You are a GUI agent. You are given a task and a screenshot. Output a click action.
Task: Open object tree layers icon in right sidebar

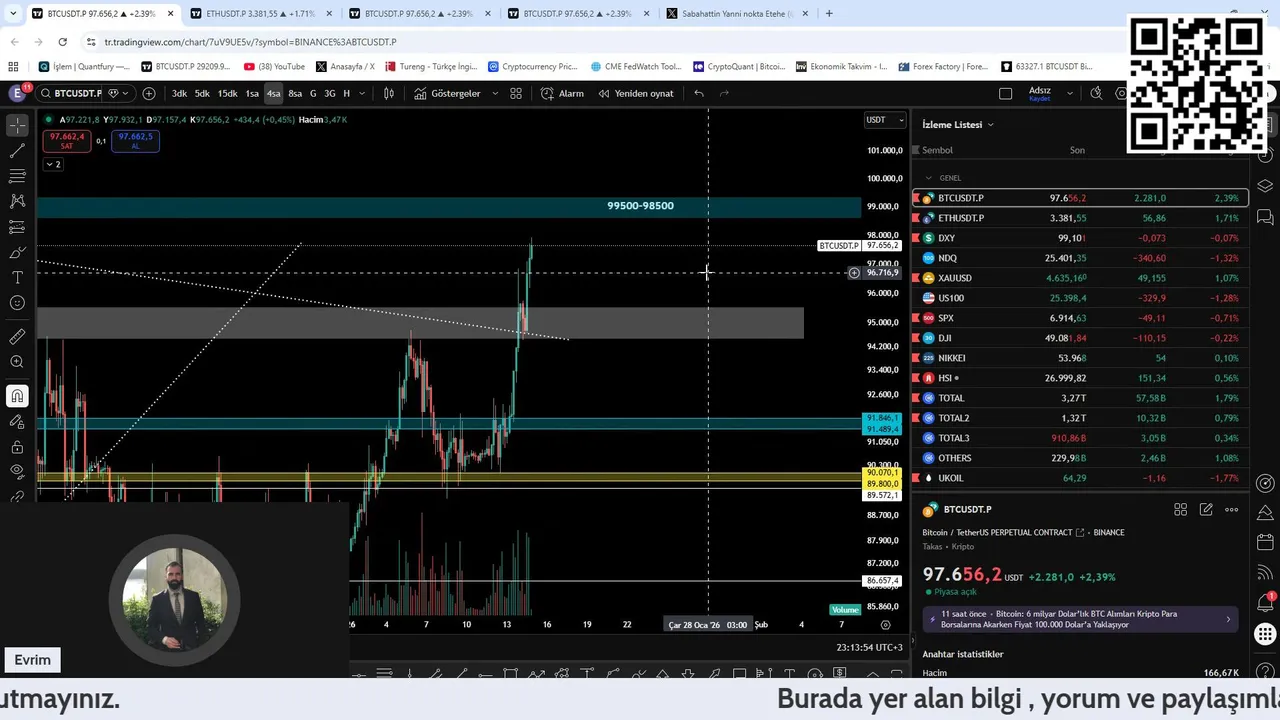1265,186
